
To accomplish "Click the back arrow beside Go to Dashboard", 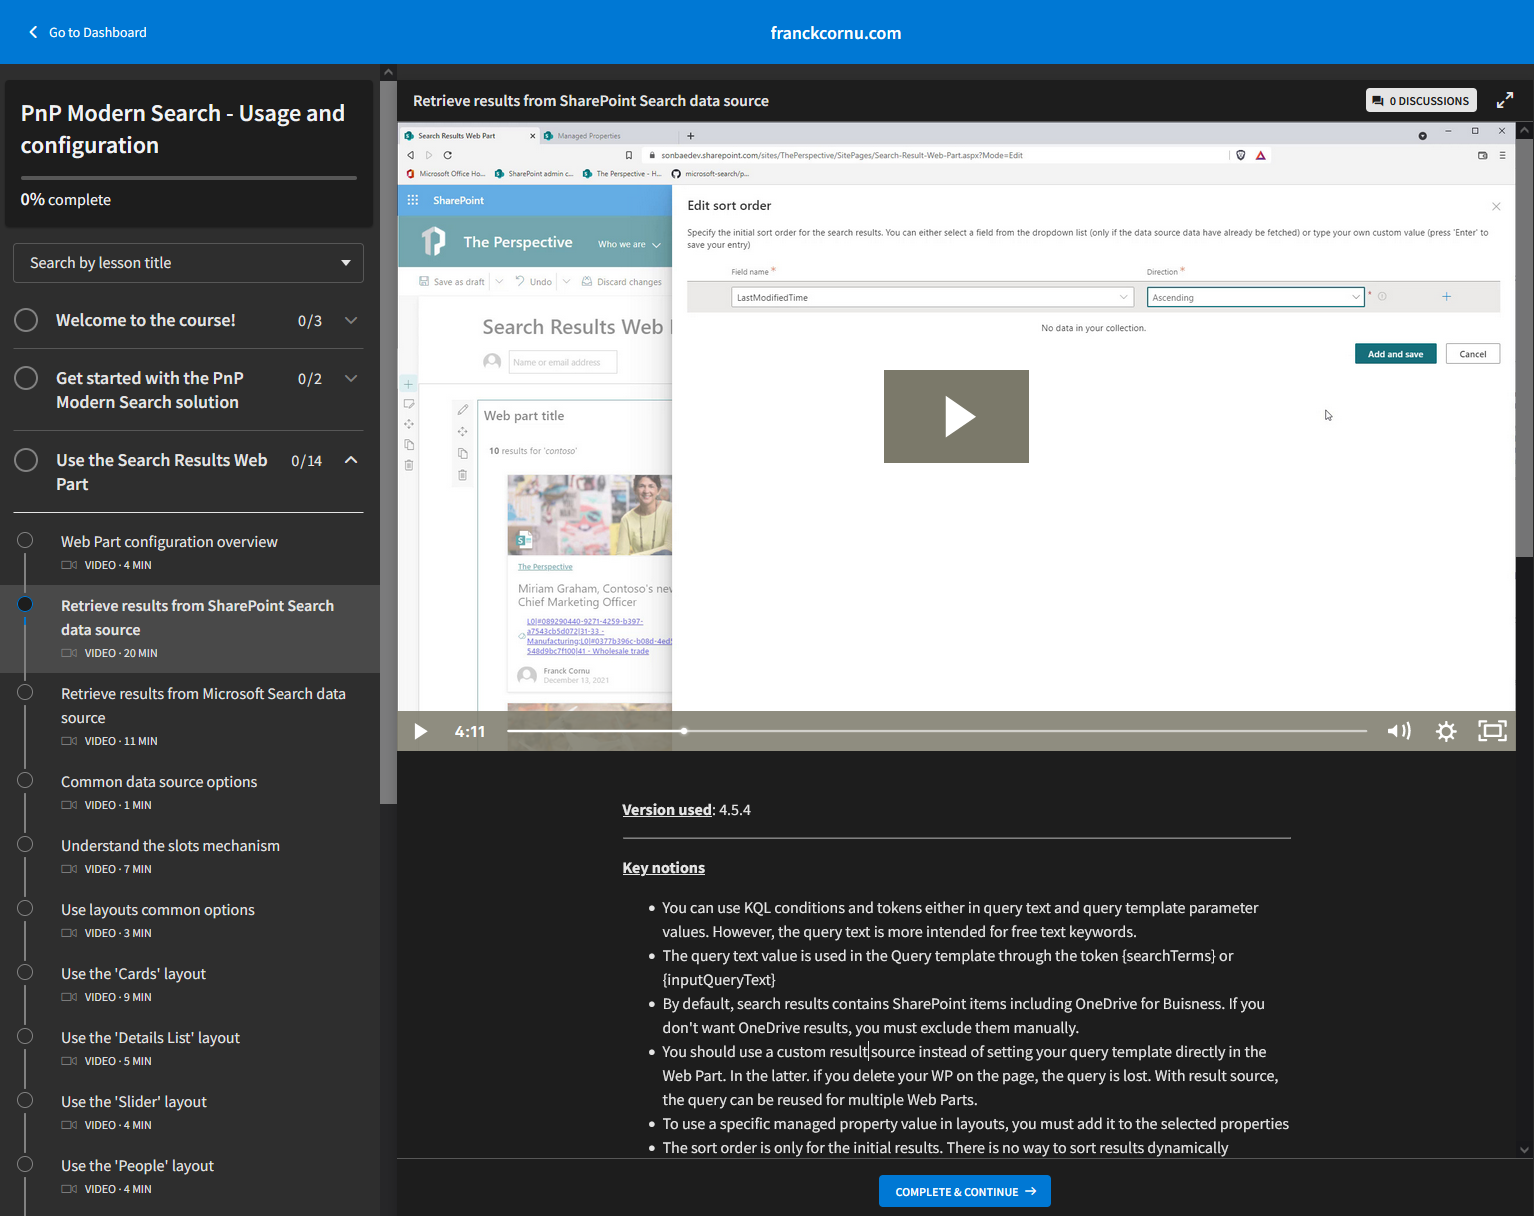I will pos(32,32).
